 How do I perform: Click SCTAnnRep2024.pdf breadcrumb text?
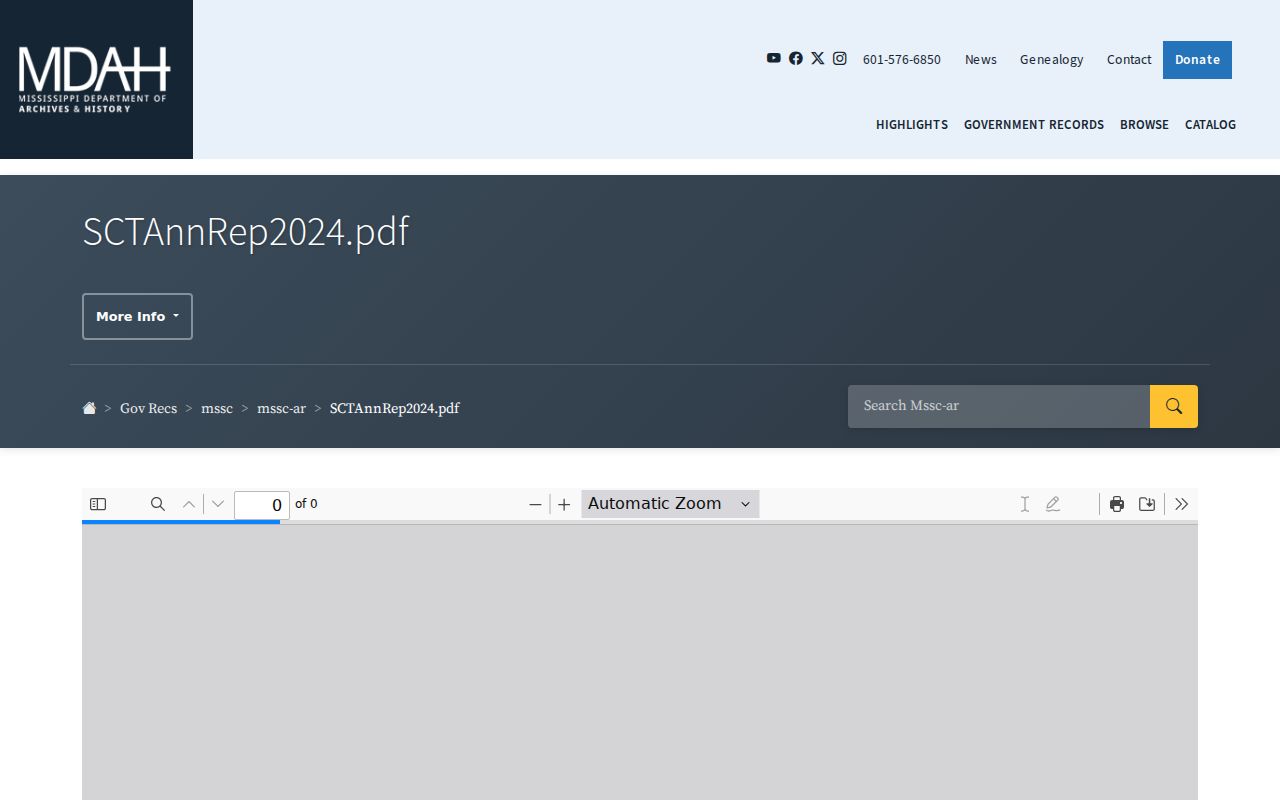point(394,408)
